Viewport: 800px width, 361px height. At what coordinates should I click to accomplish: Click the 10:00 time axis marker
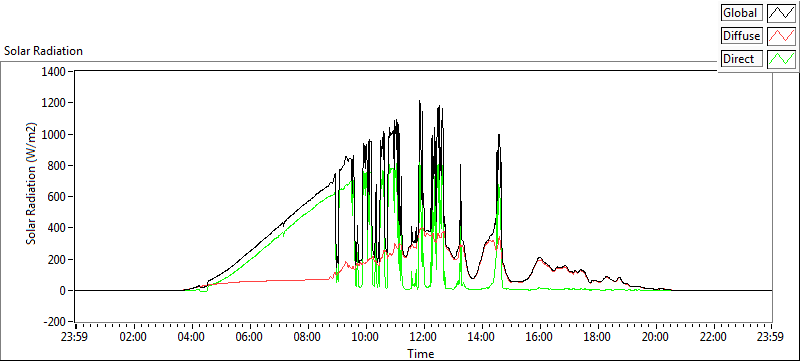(x=366, y=337)
